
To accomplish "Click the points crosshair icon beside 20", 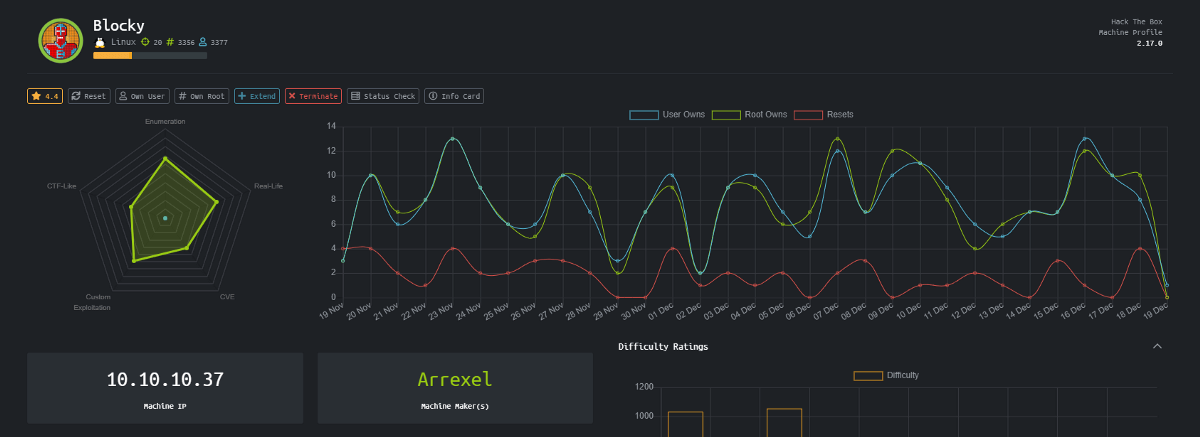I will click(x=146, y=42).
